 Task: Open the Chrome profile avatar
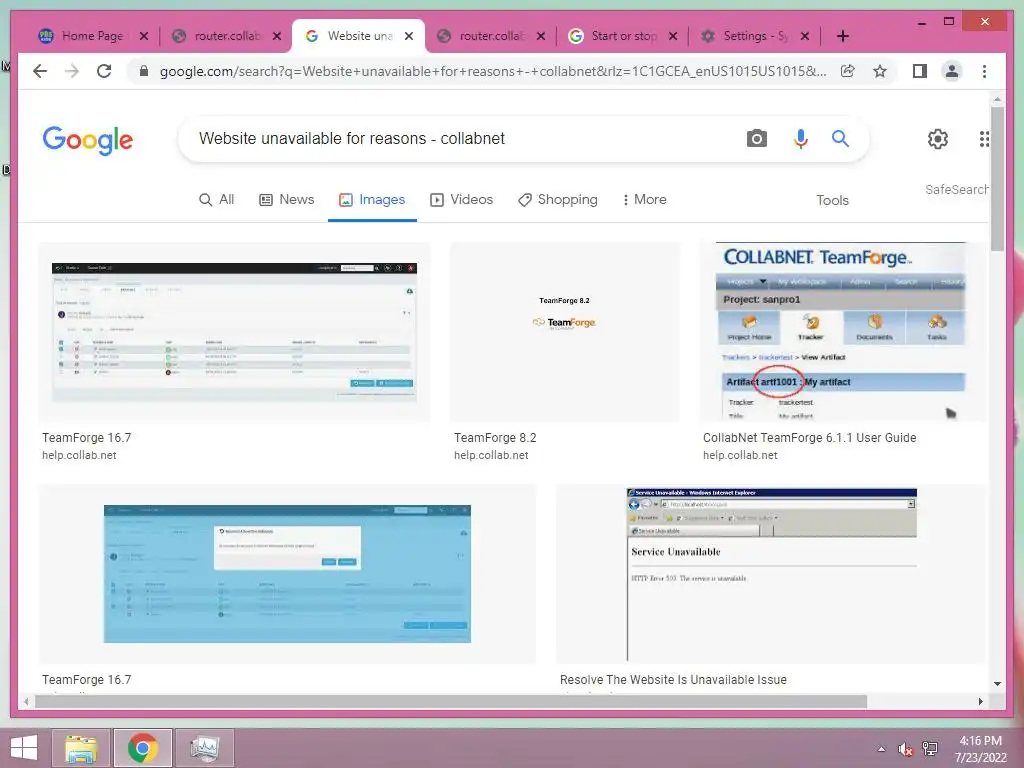(952, 71)
